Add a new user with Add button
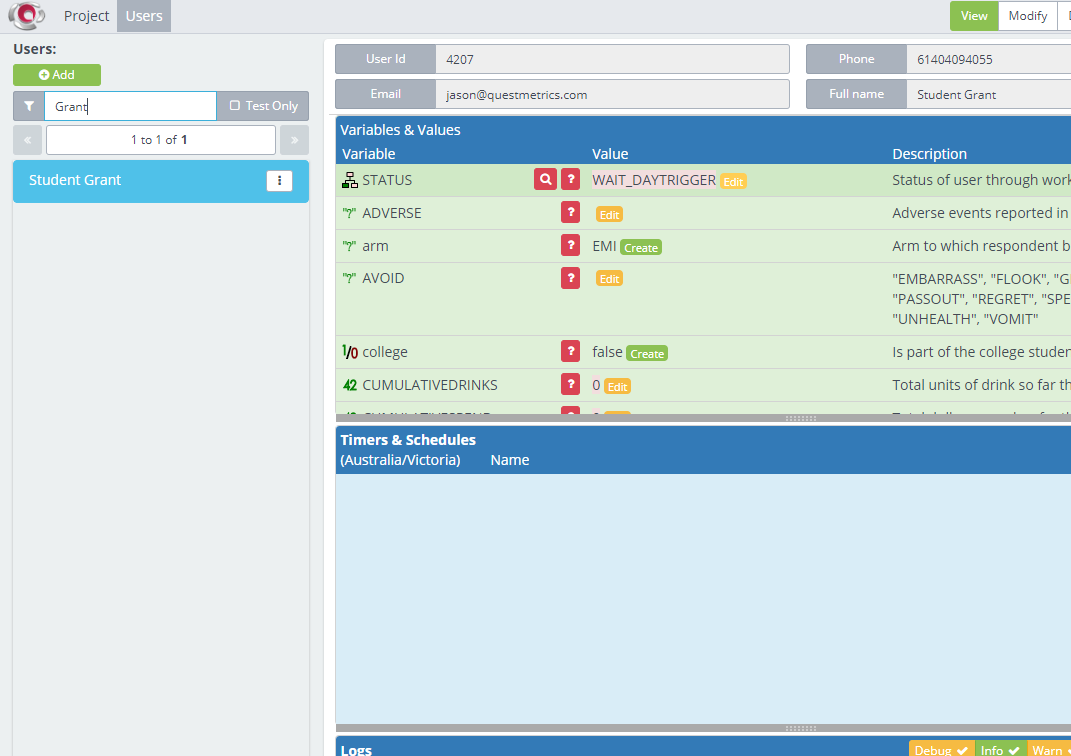Viewport: 1071px width, 756px height. click(x=57, y=75)
